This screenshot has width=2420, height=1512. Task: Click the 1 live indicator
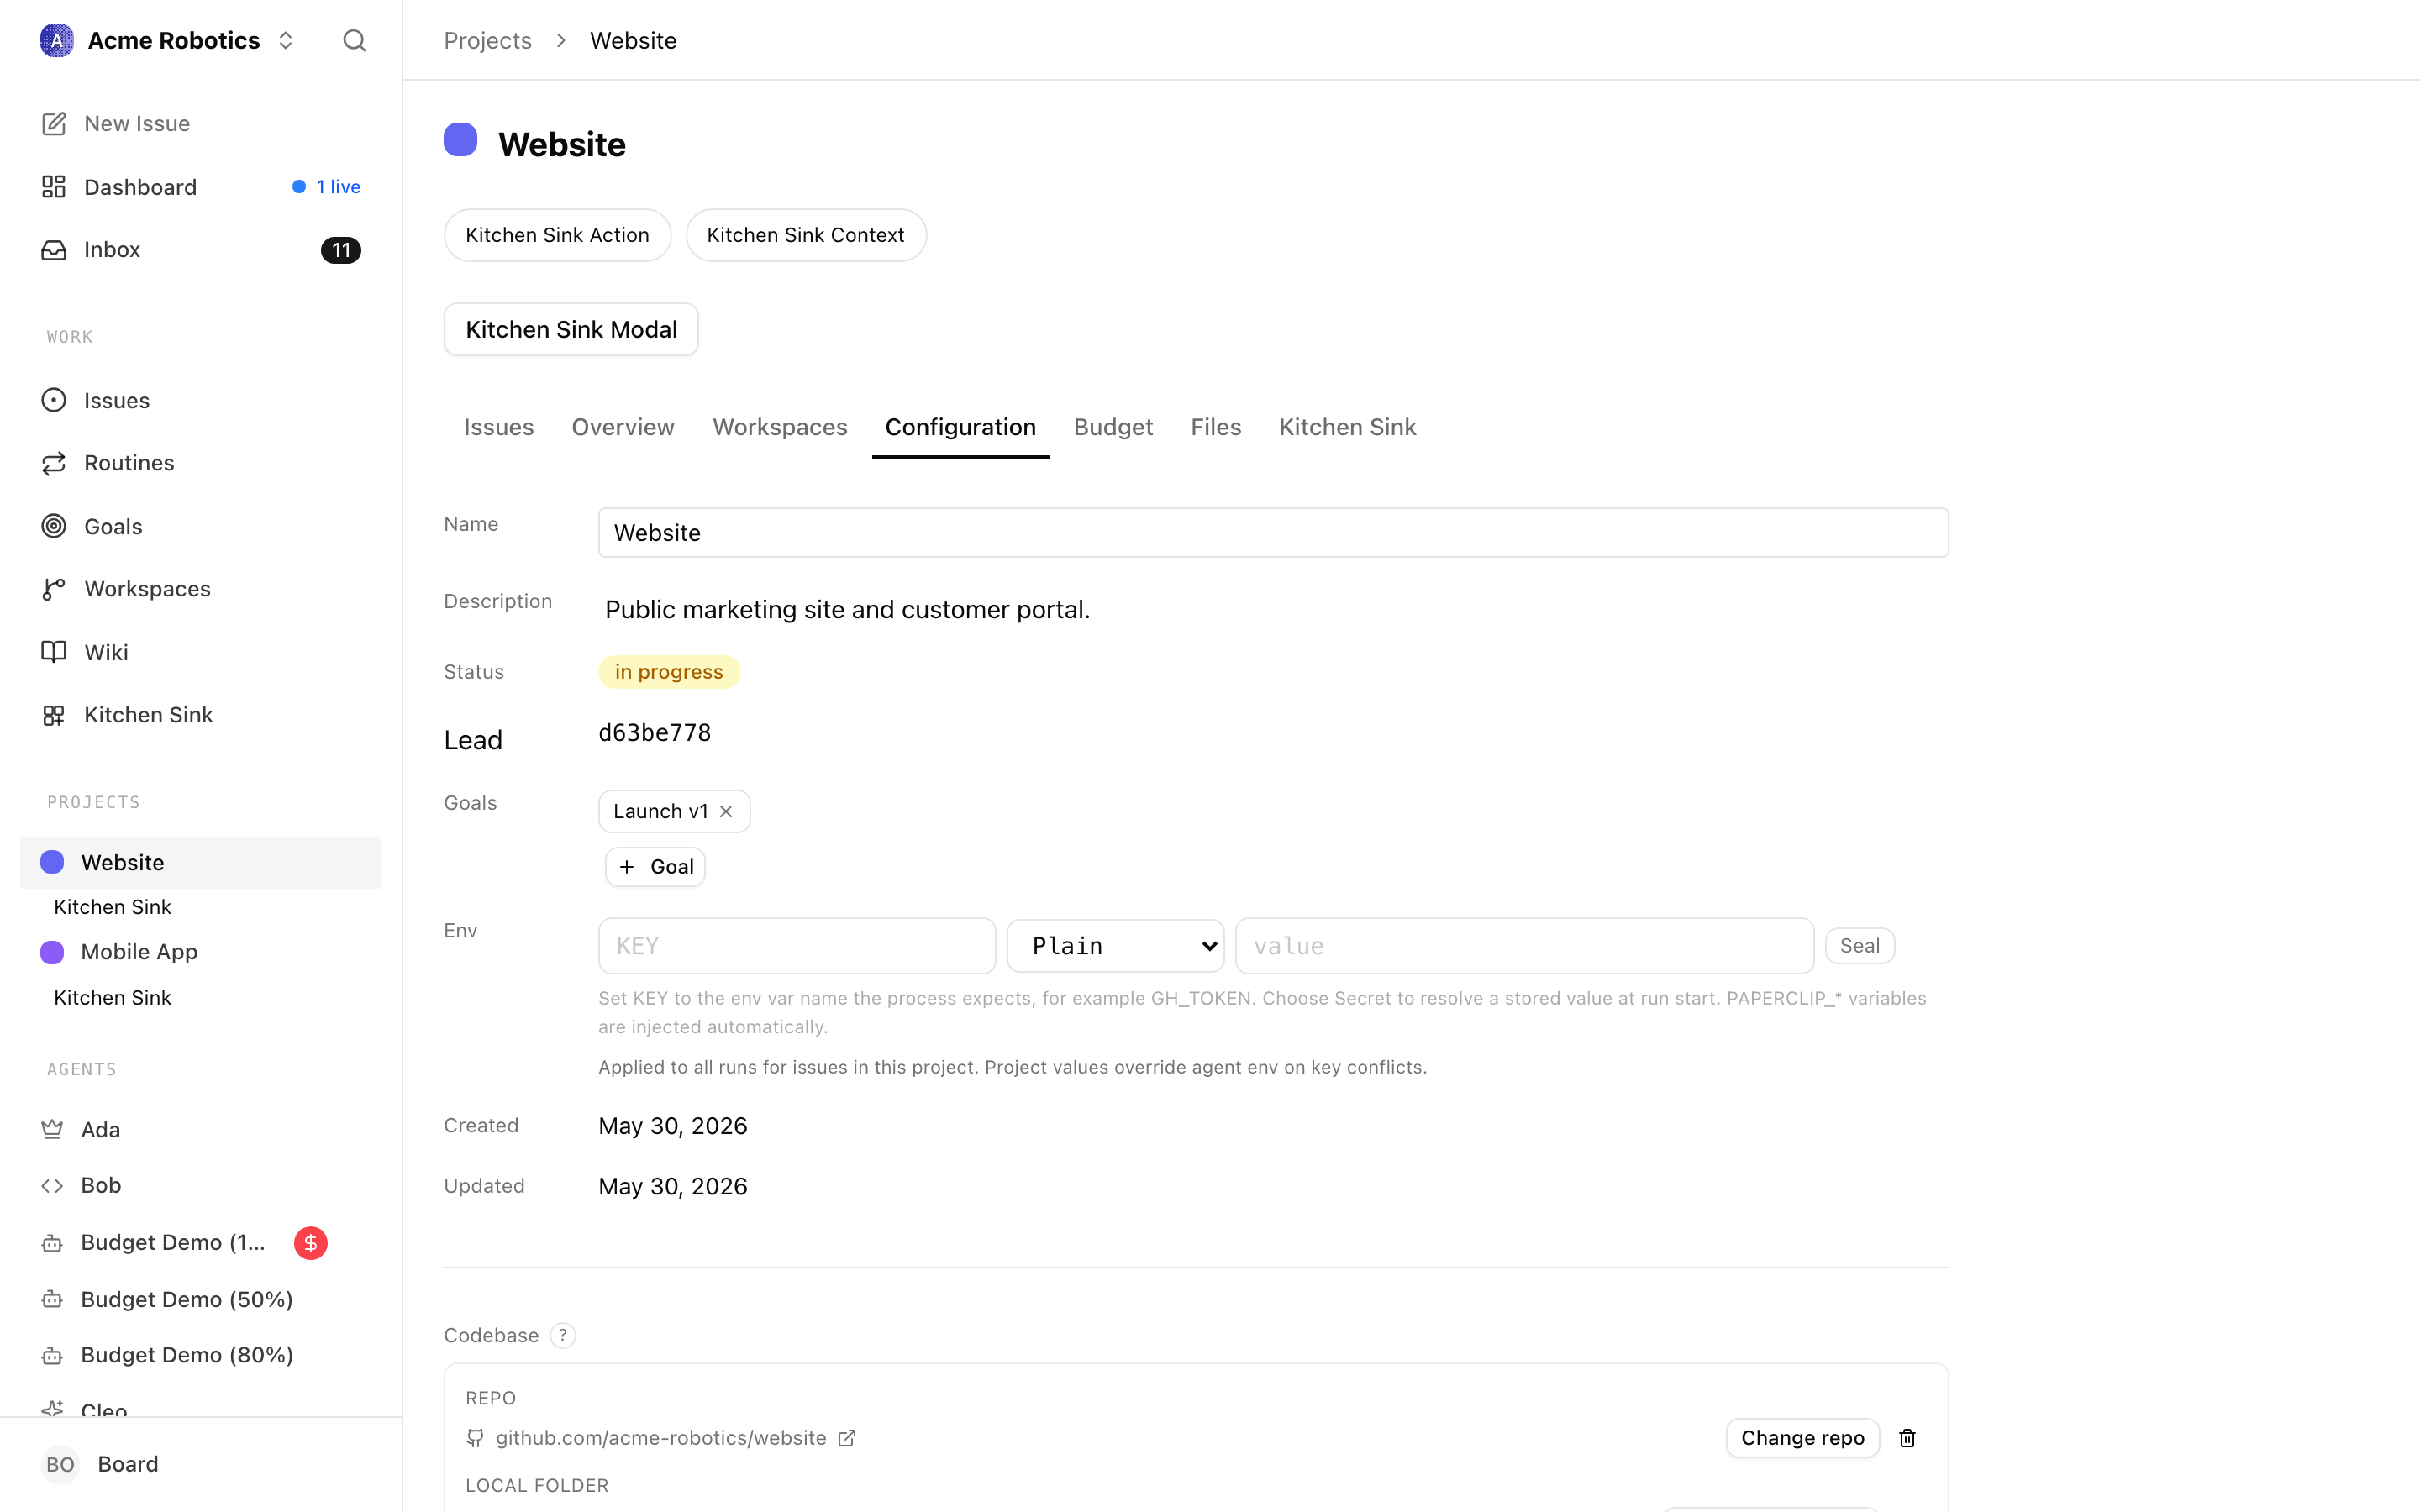(x=326, y=187)
